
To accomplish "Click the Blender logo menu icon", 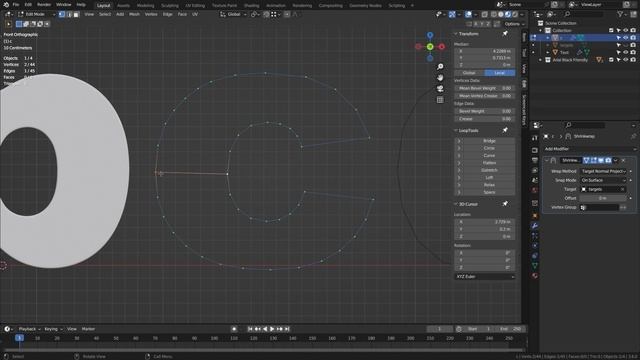I will click(6, 4).
